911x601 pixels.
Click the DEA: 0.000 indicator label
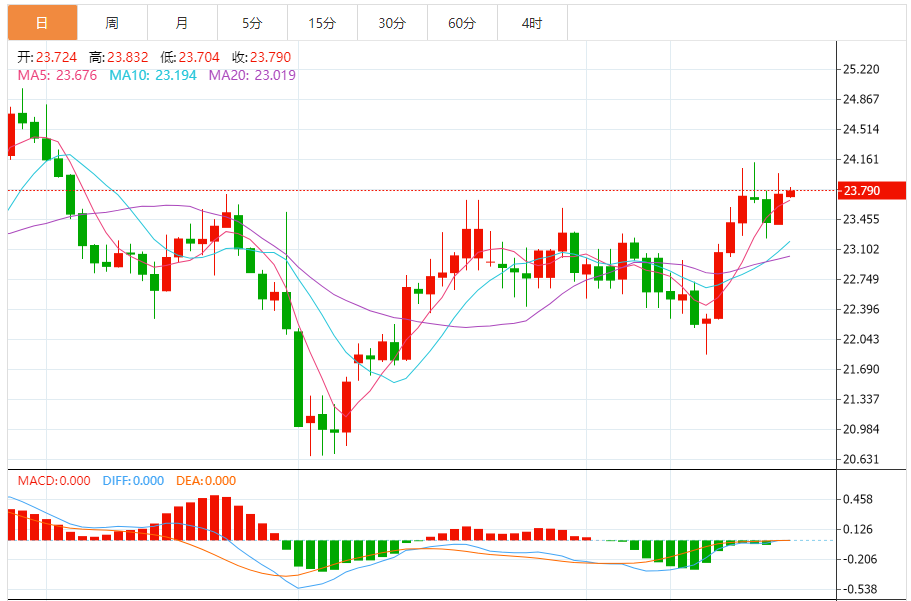coord(206,481)
